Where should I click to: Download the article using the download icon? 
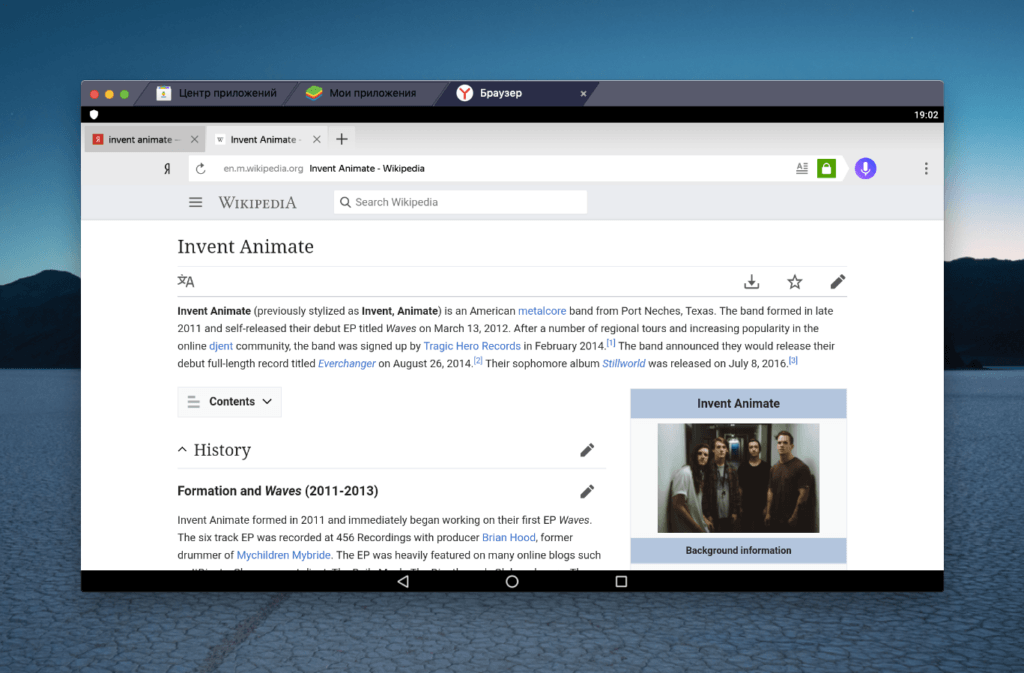(752, 282)
